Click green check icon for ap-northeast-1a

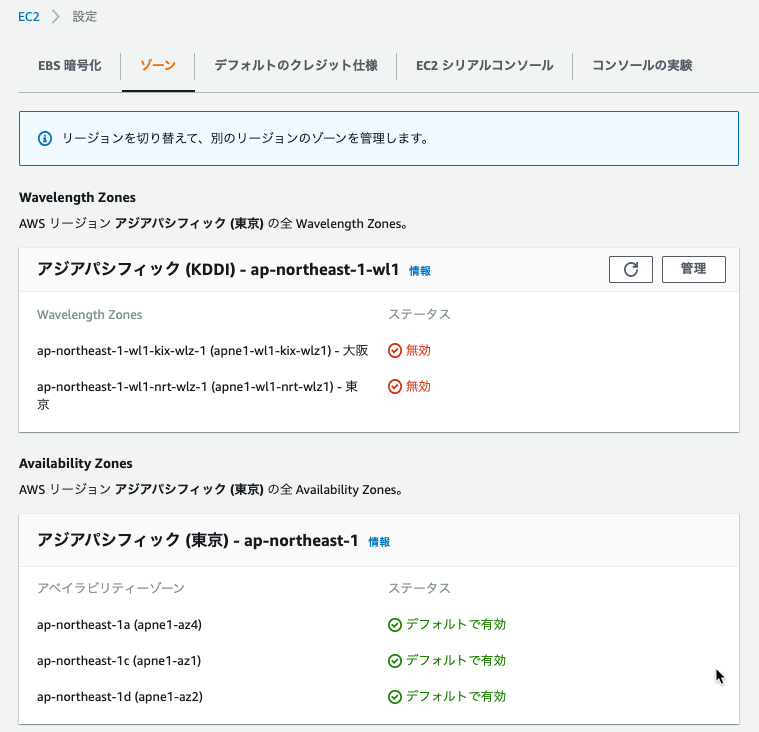click(395, 625)
